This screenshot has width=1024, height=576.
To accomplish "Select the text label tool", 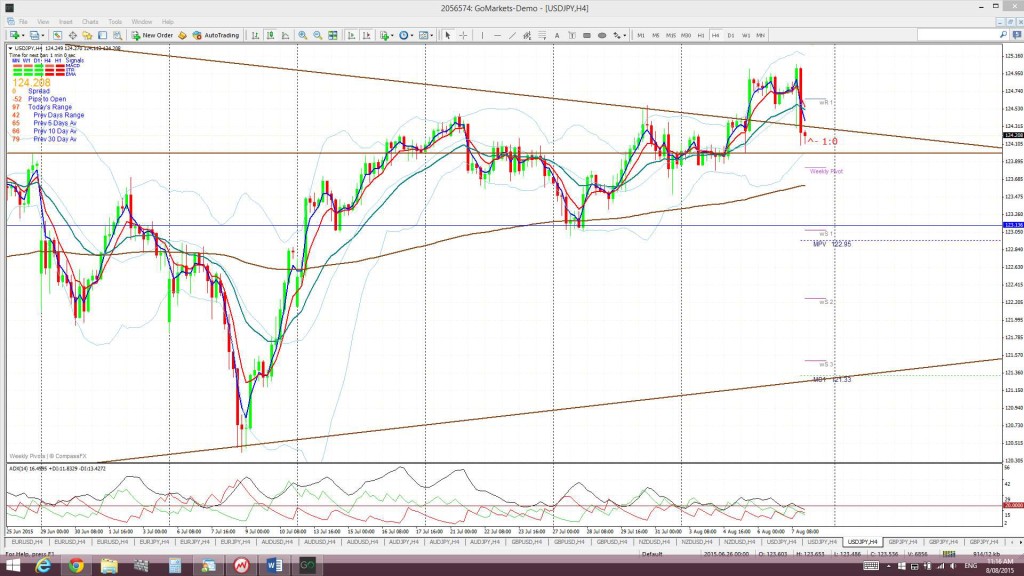I will [x=572, y=35].
